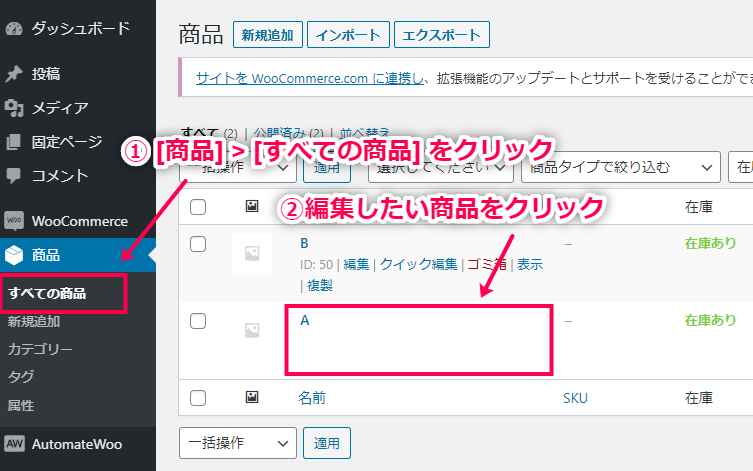Screen dimensions: 753x471
Task: Click the bottom 適用 apply button
Action: click(x=327, y=443)
